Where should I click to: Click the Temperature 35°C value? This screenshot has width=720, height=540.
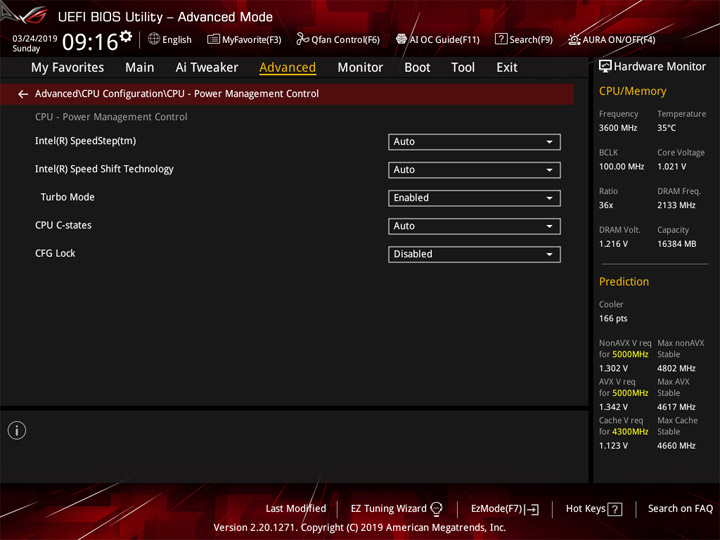[x=666, y=128]
